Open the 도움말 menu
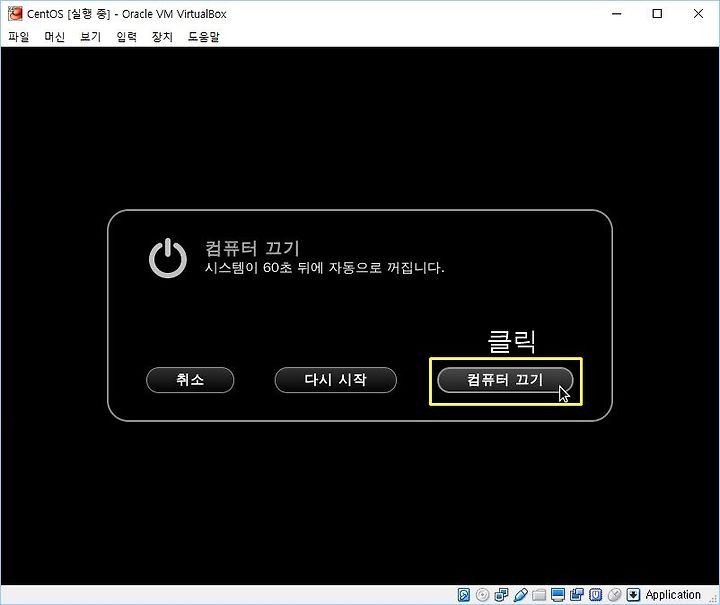Screen dimensions: 720x605 (204, 37)
